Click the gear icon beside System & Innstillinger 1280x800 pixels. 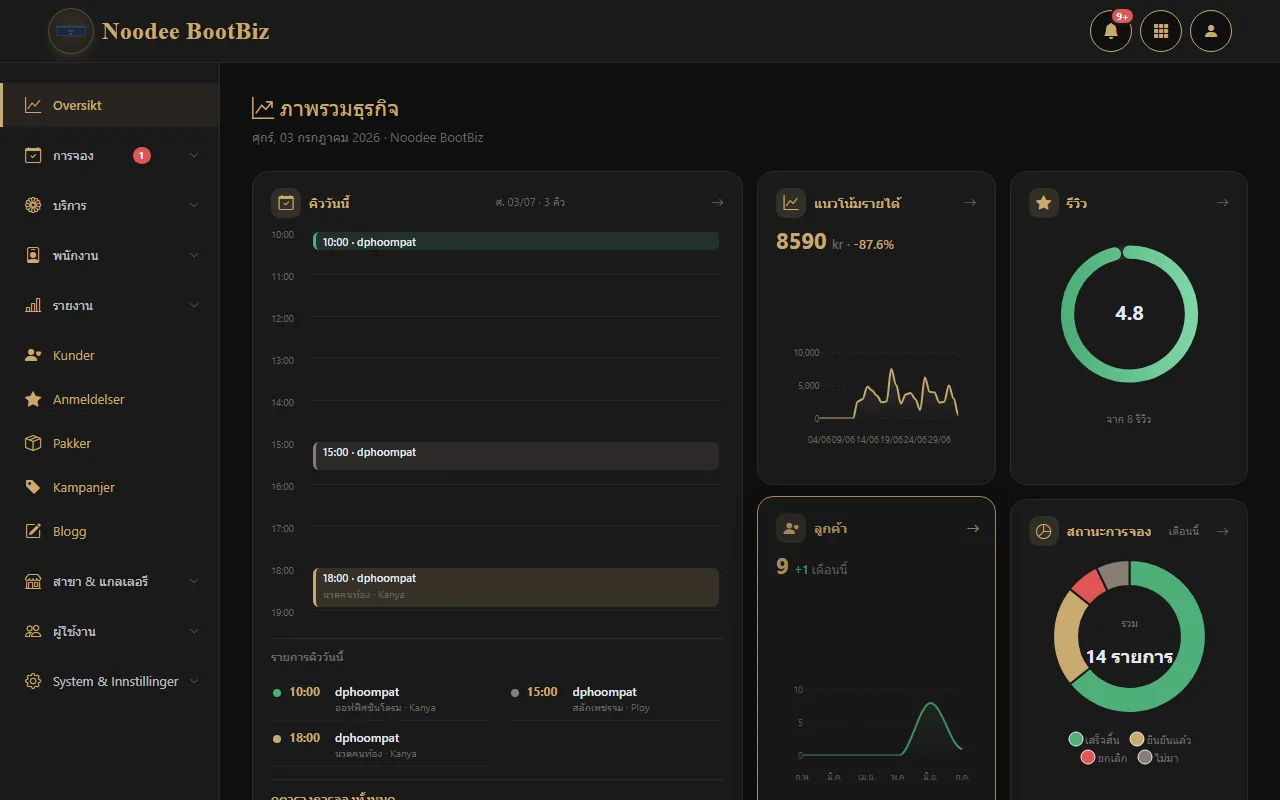coord(33,681)
